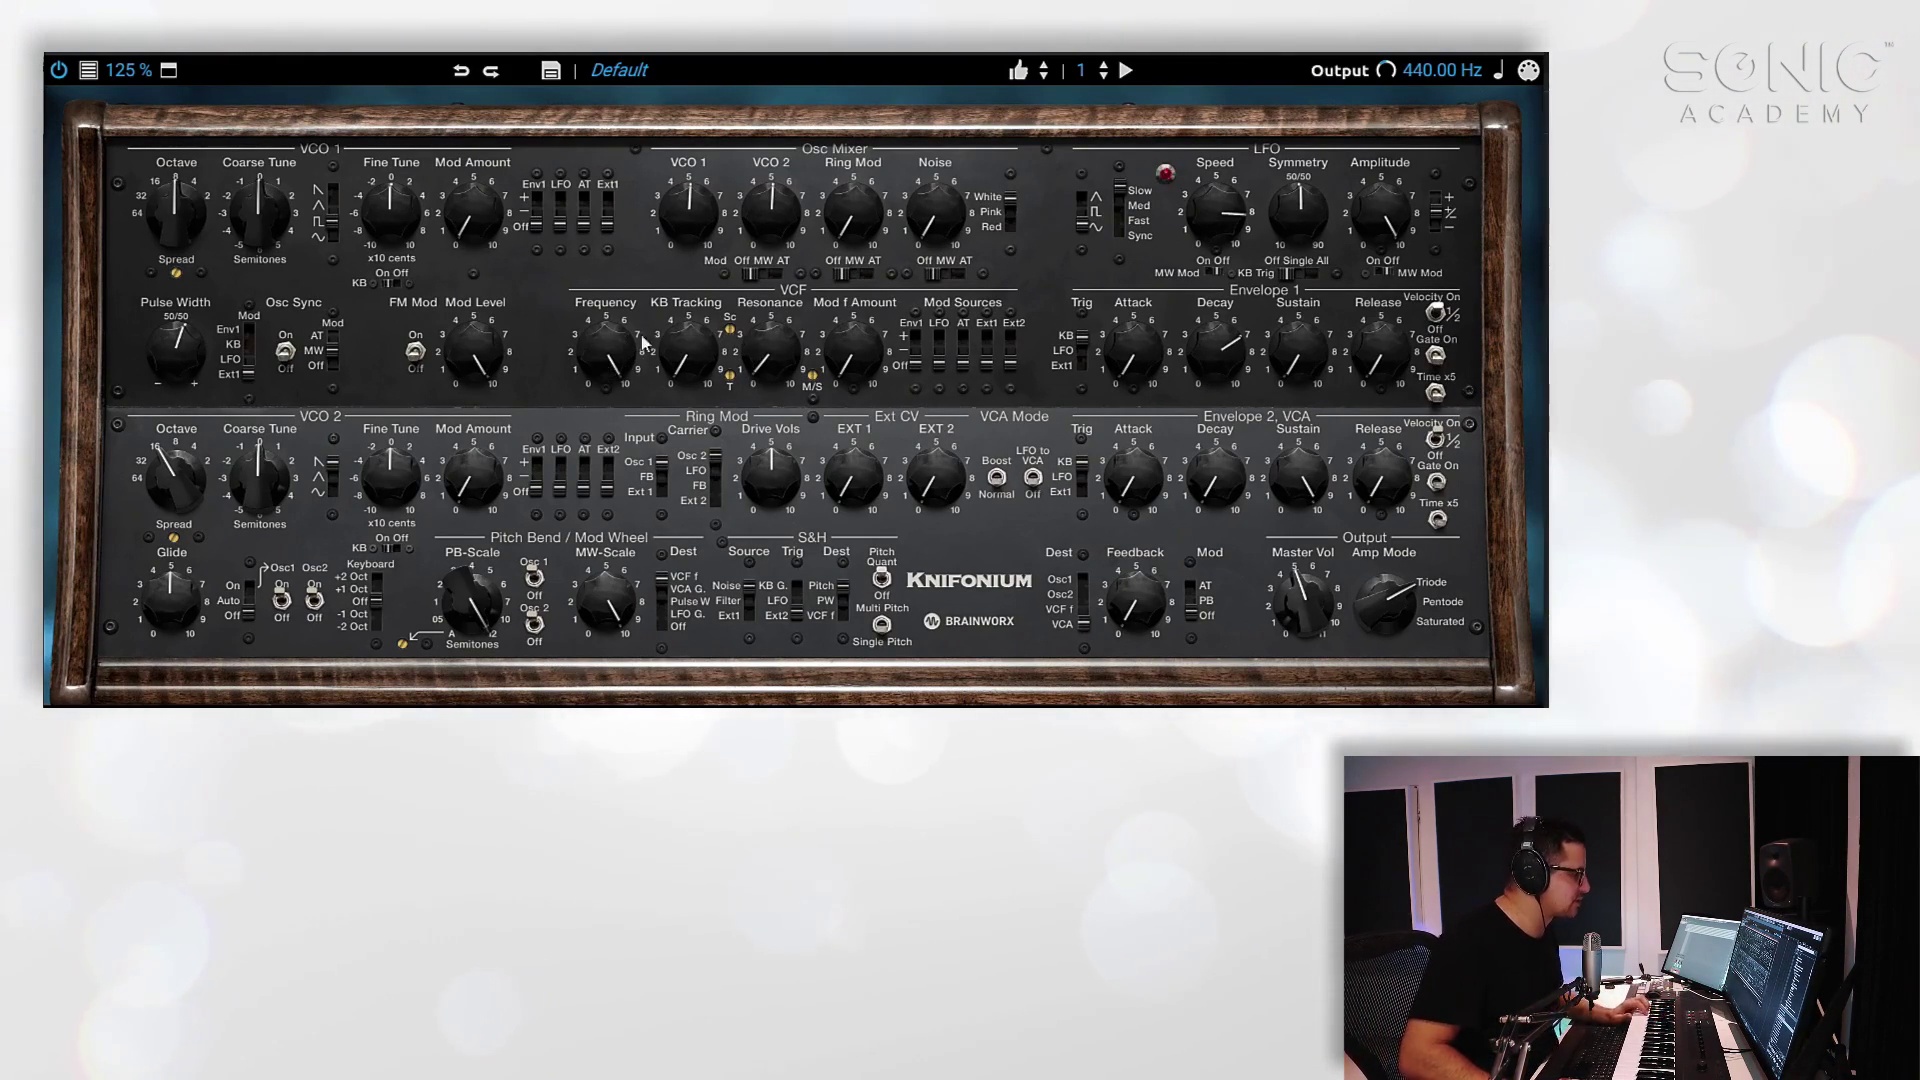Click the play next preset arrow
This screenshot has width=1920, height=1080.
[1126, 70]
